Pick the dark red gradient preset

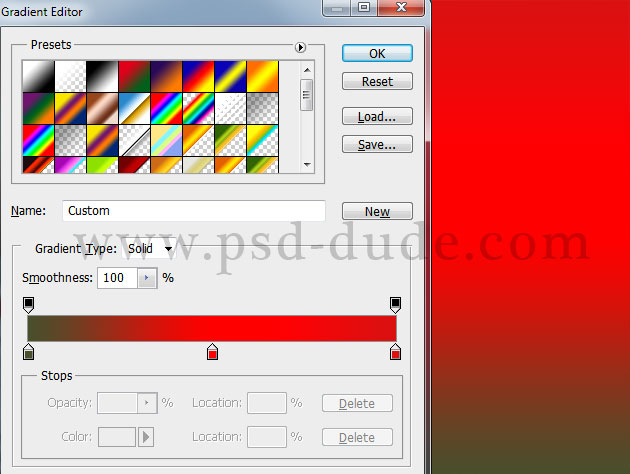(x=134, y=165)
